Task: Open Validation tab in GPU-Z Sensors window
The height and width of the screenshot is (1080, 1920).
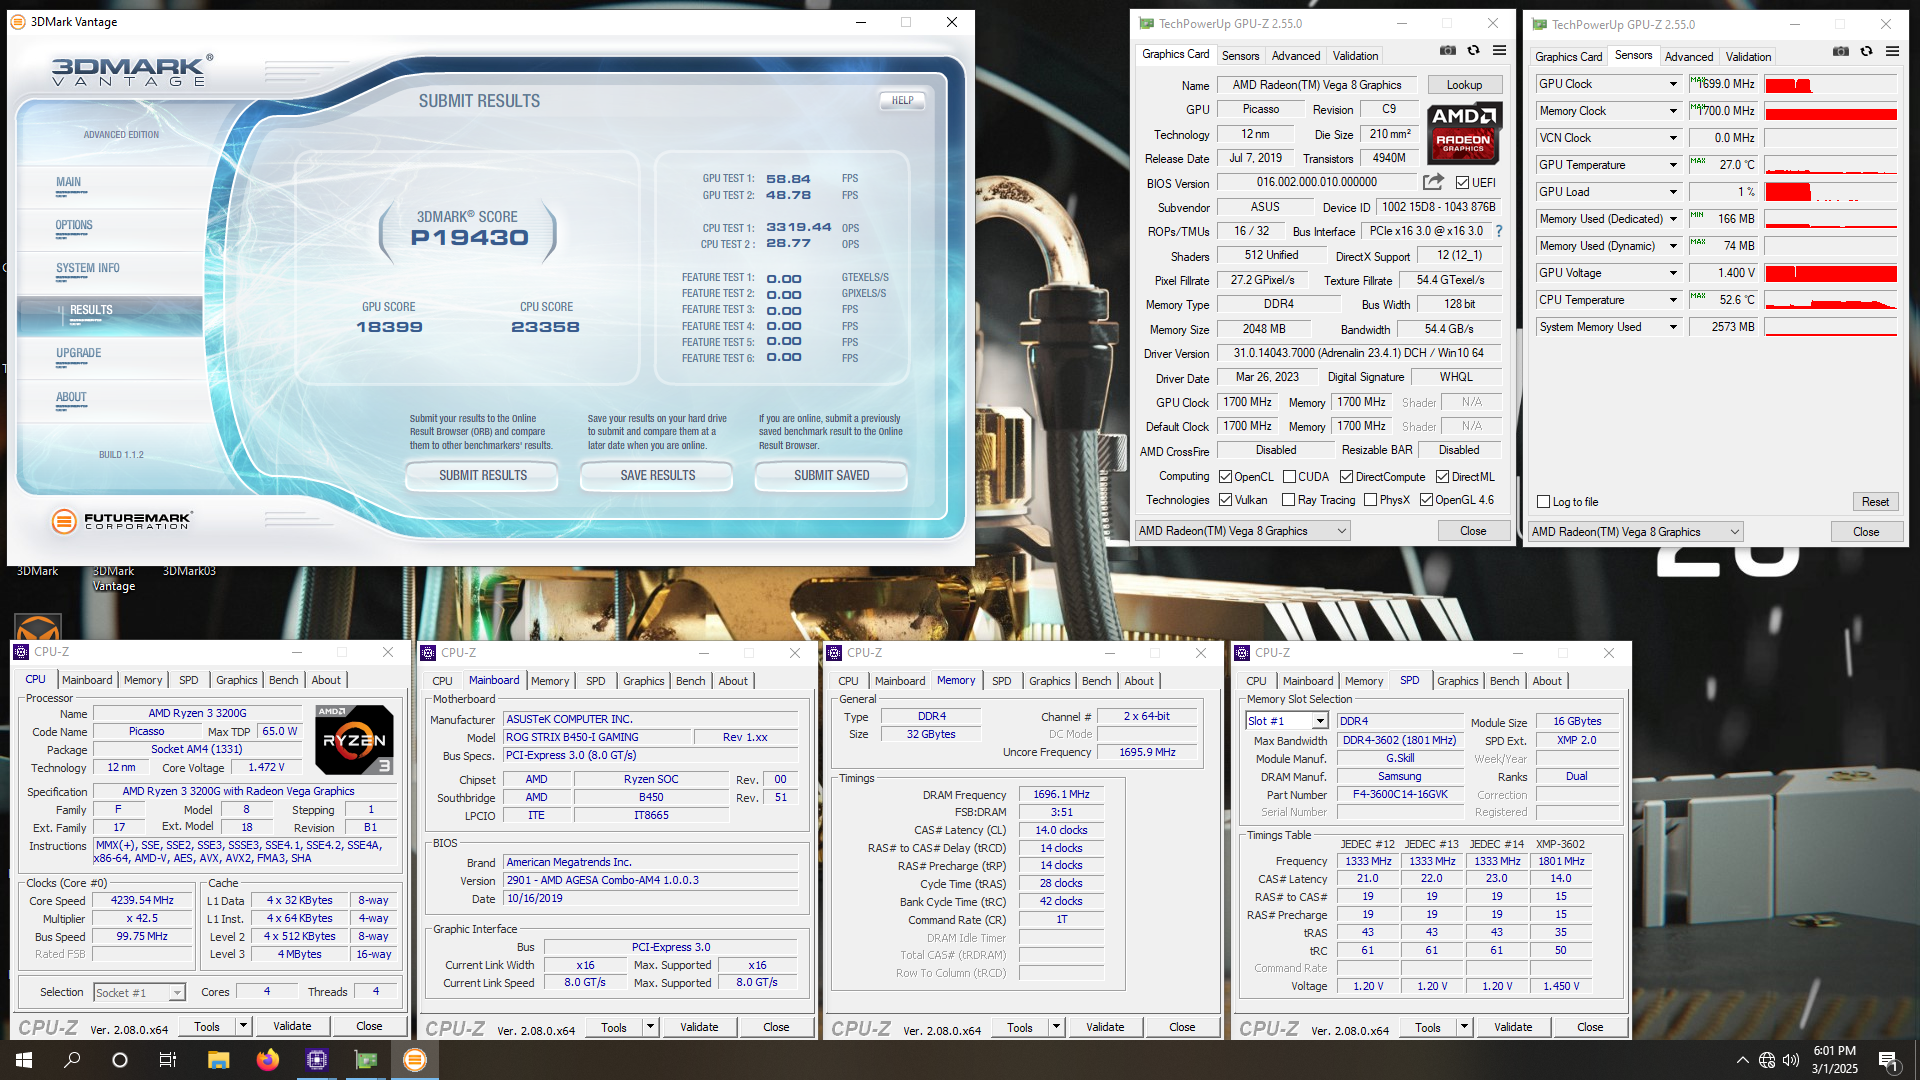Action: (x=1748, y=57)
